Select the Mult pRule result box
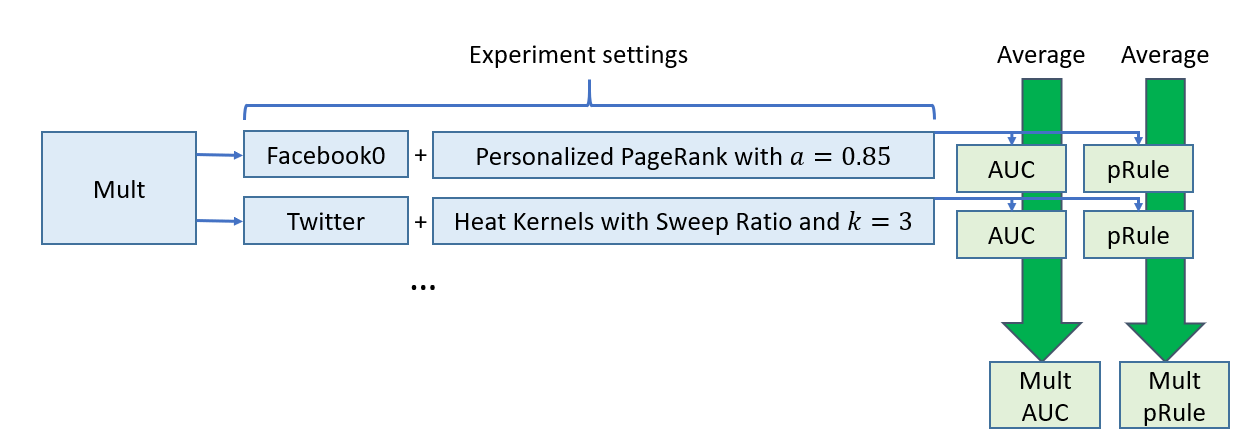 pyautogui.click(x=1175, y=396)
